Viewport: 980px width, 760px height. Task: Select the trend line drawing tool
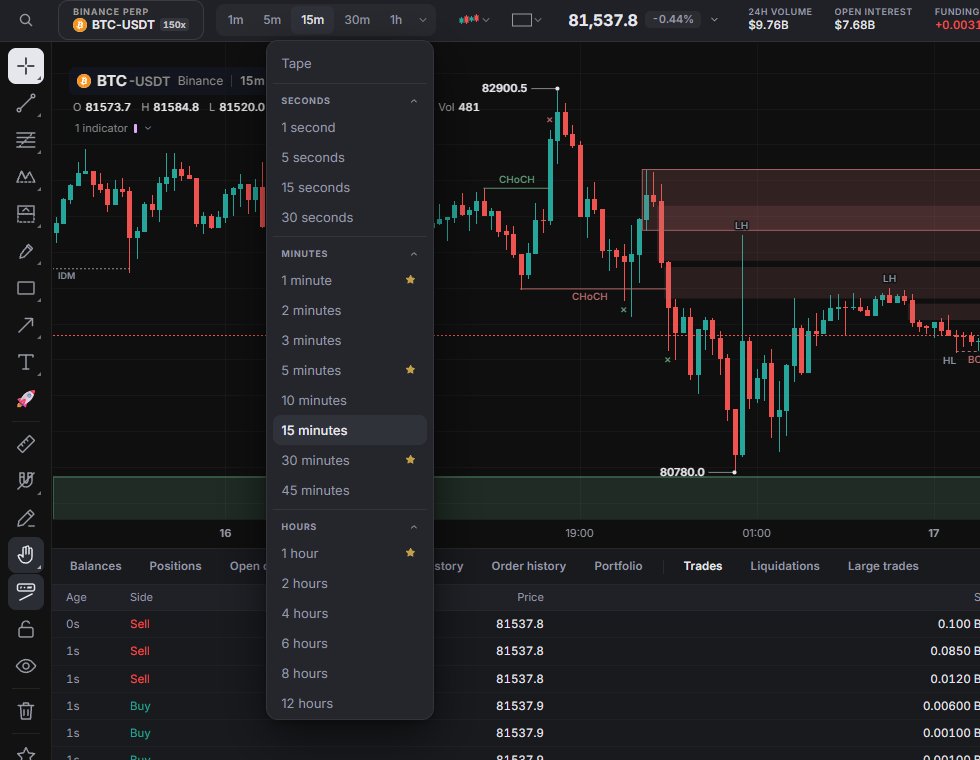(26, 103)
